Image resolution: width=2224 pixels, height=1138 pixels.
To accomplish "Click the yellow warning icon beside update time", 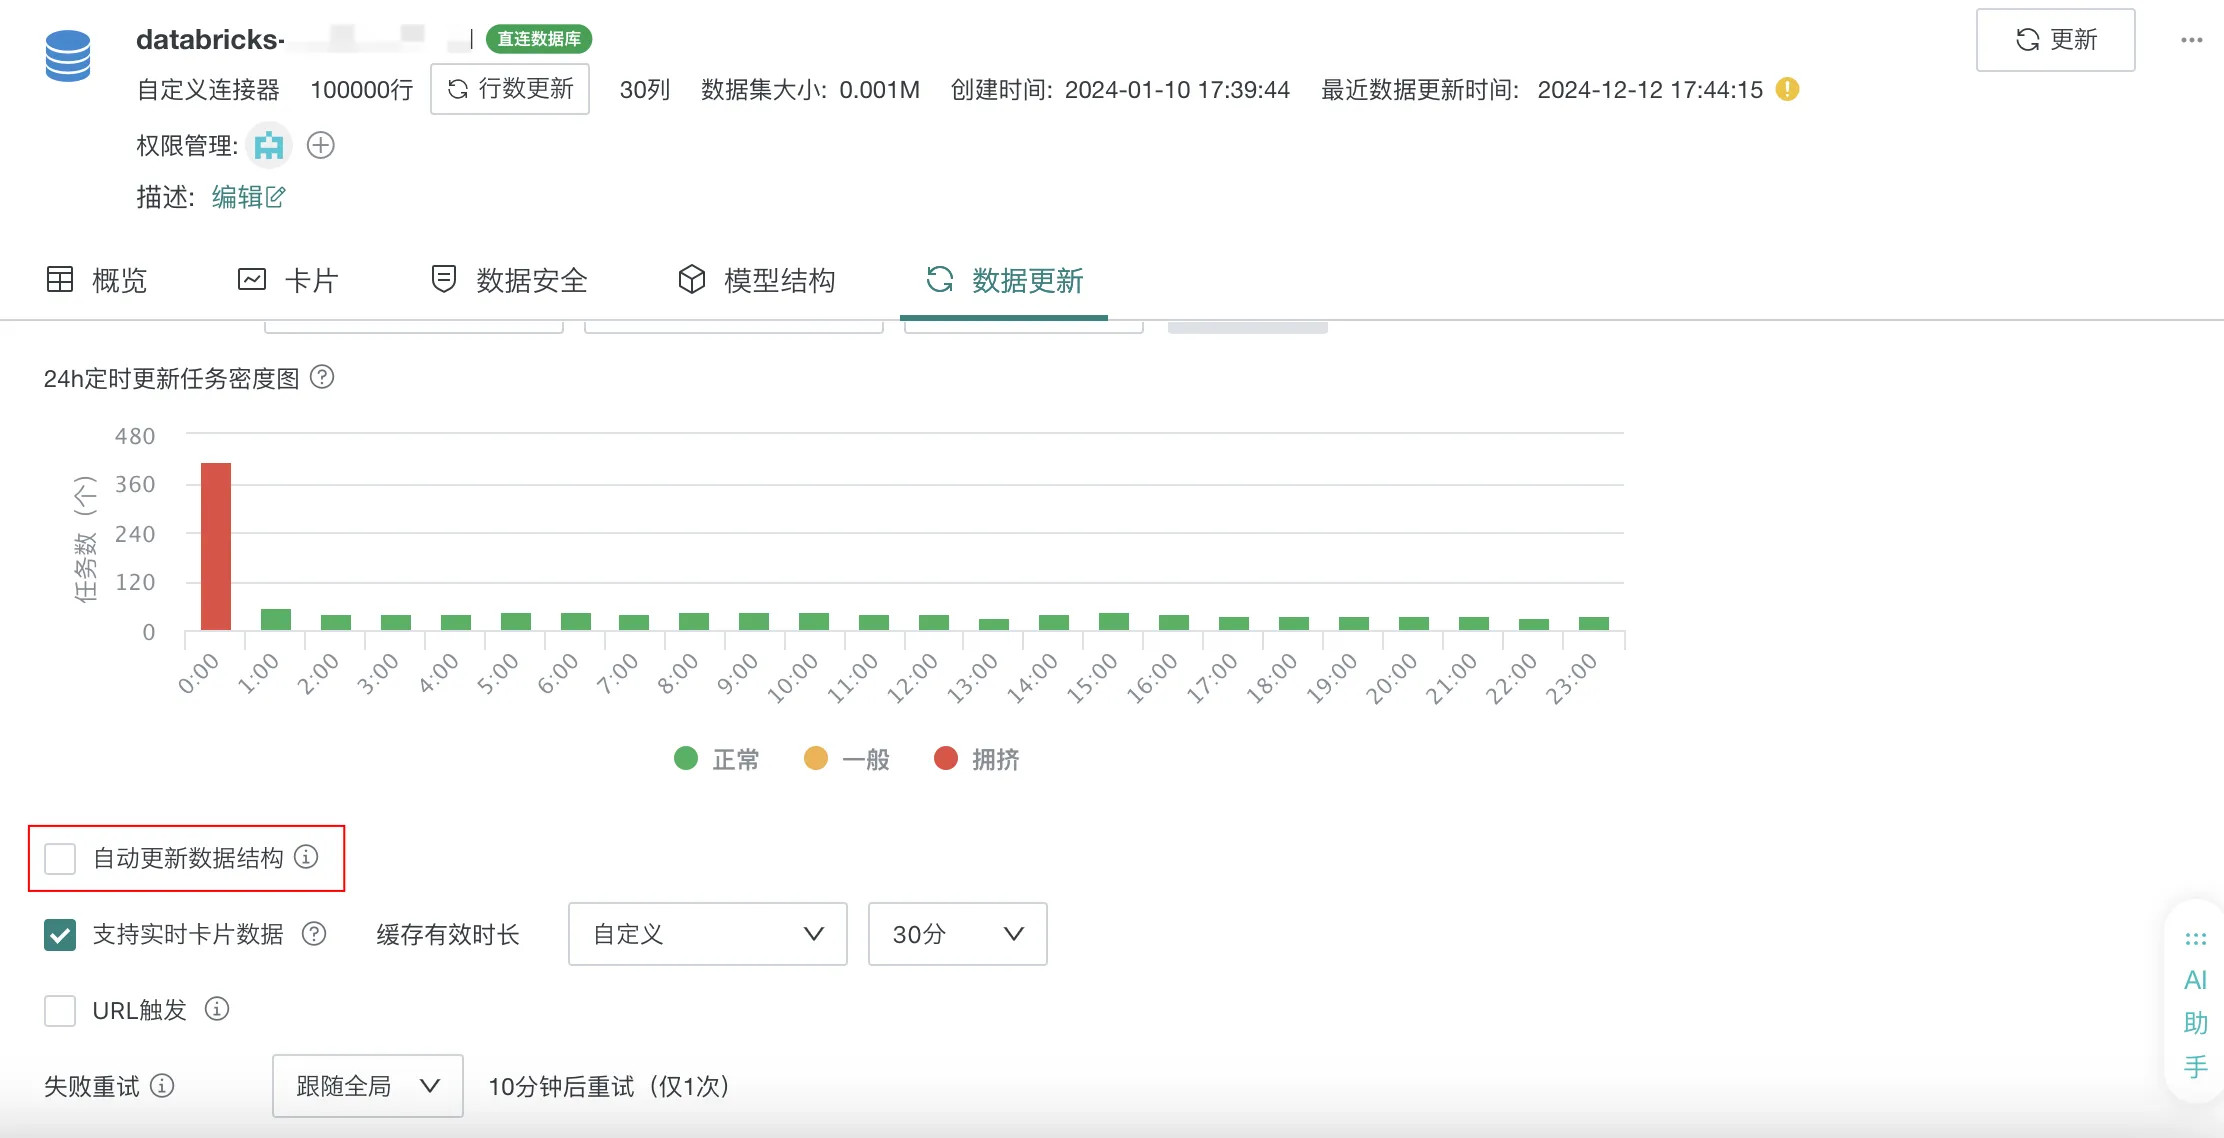I will 1787,90.
